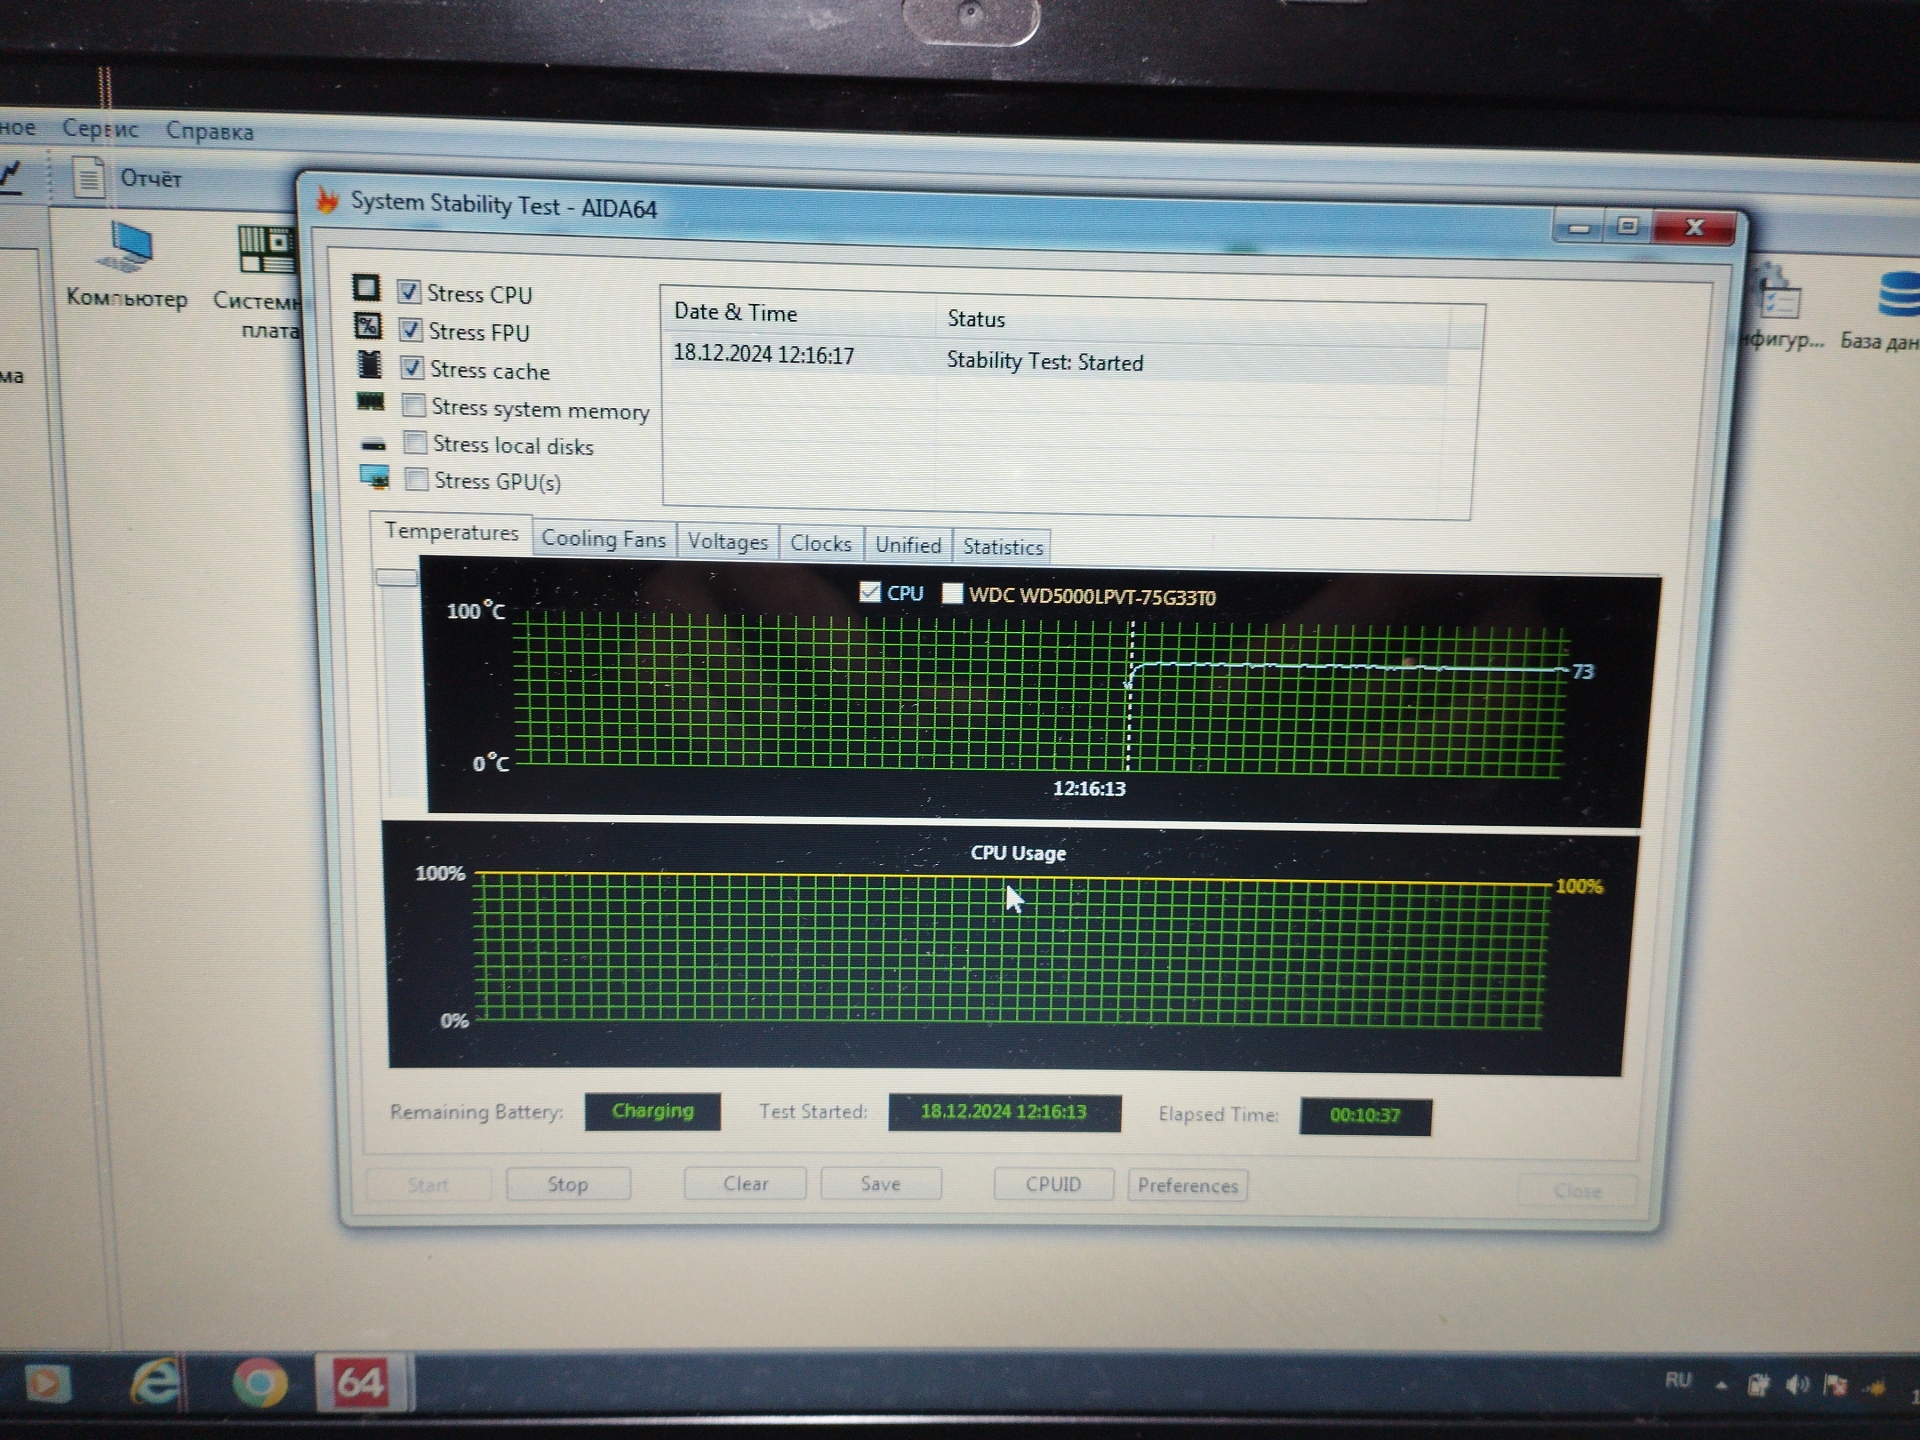This screenshot has width=1920, height=1440.
Task: Open Google Chrome from the taskbar
Action: (260, 1384)
